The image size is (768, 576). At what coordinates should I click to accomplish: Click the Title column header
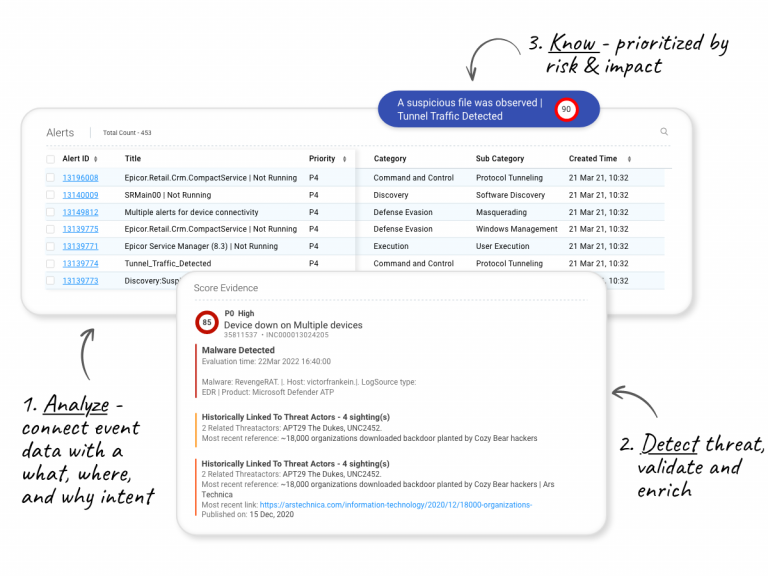pyautogui.click(x=133, y=159)
